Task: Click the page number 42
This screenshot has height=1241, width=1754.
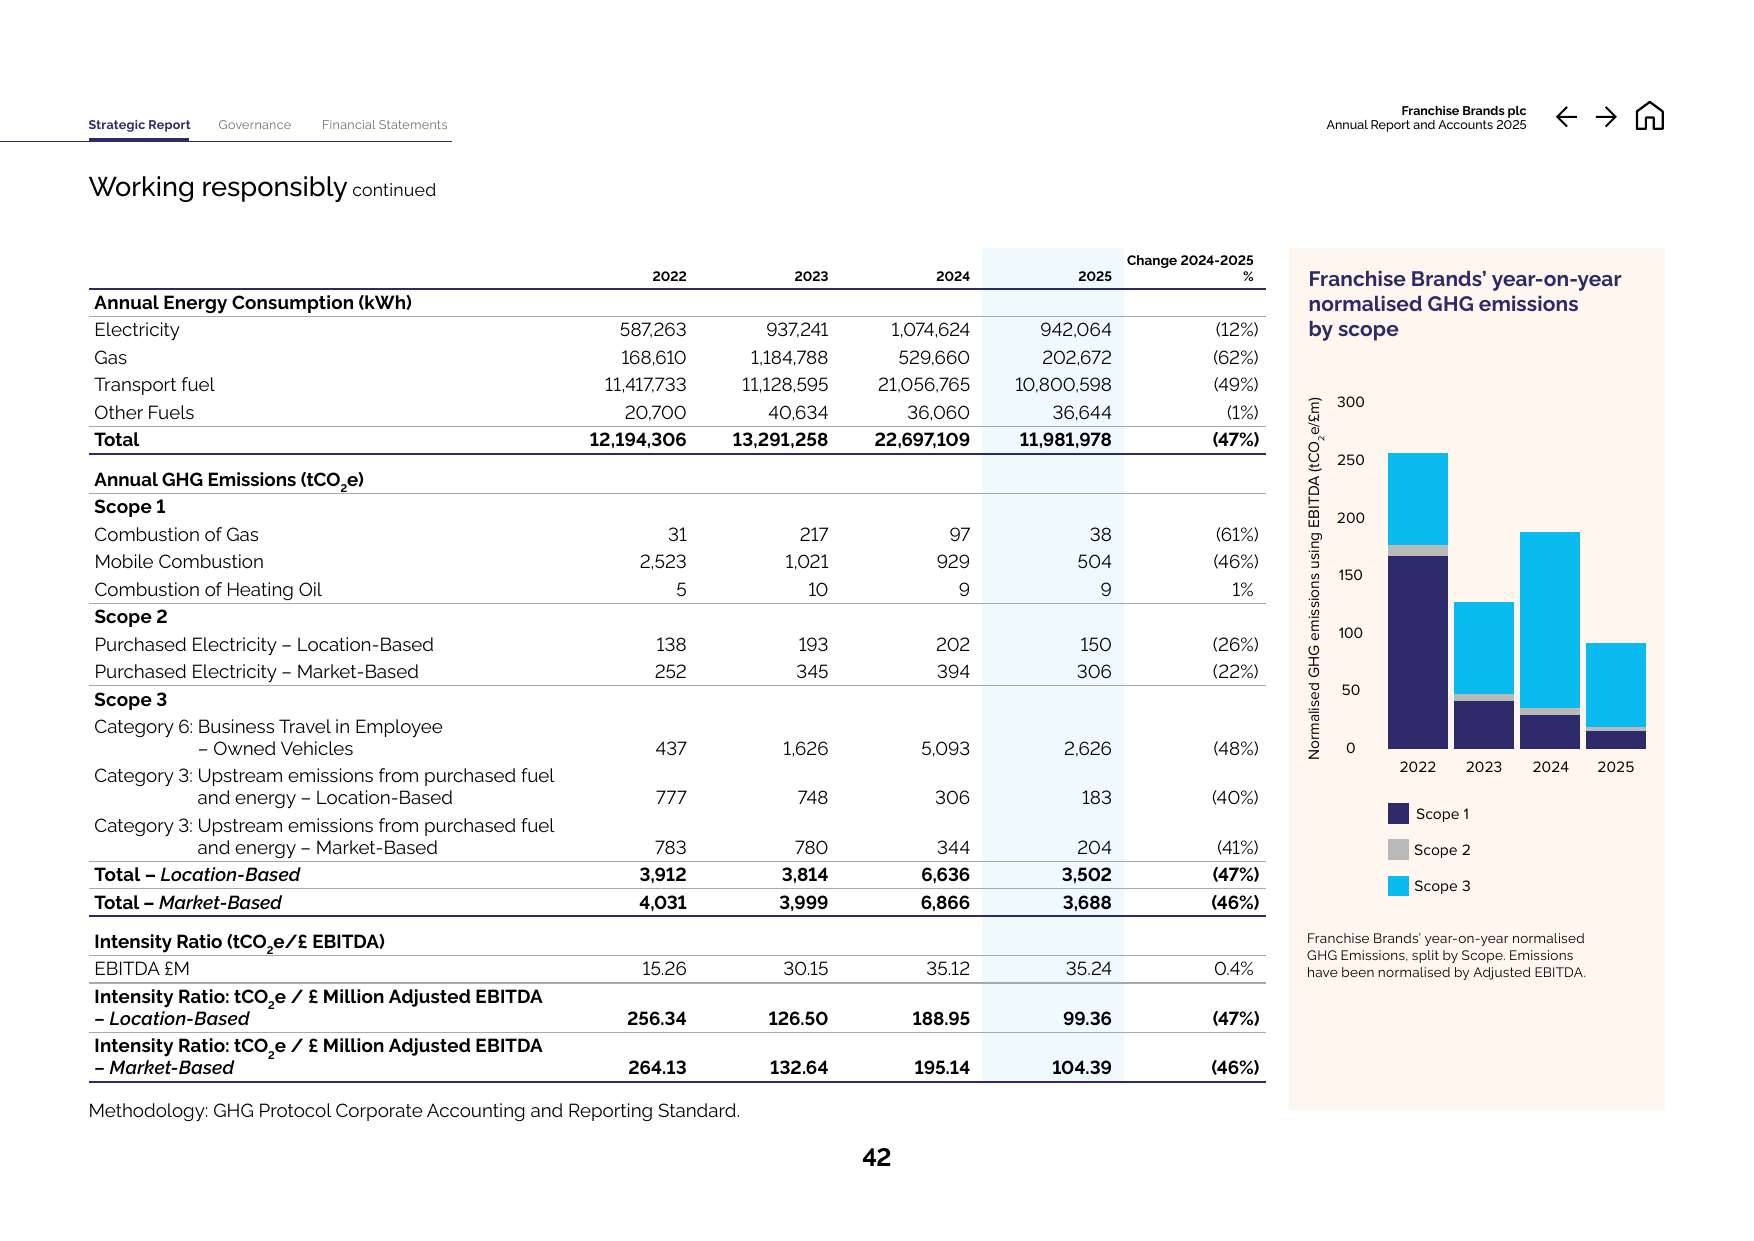Action: tap(876, 1157)
